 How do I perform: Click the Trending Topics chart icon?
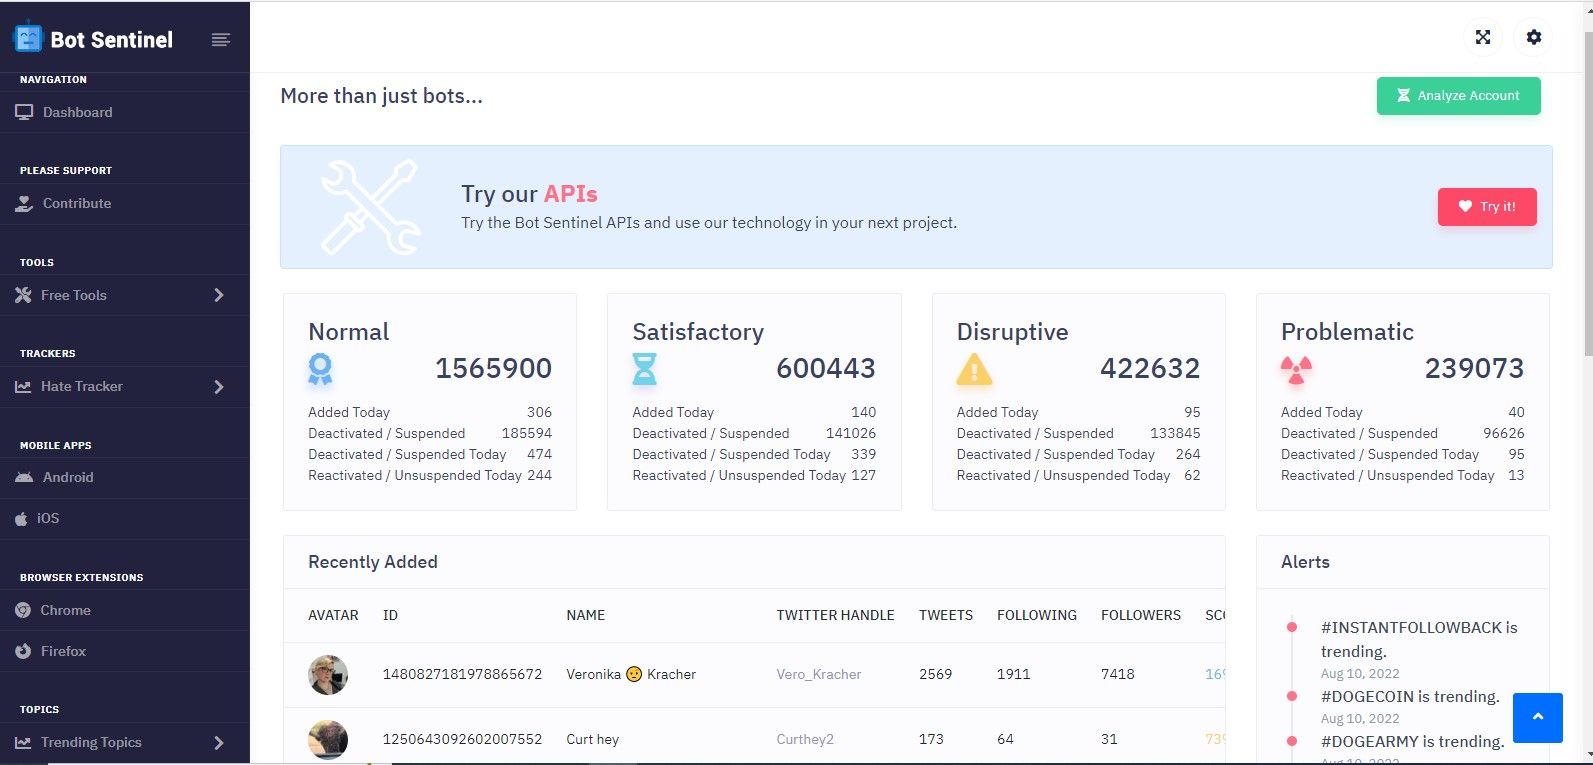(23, 743)
